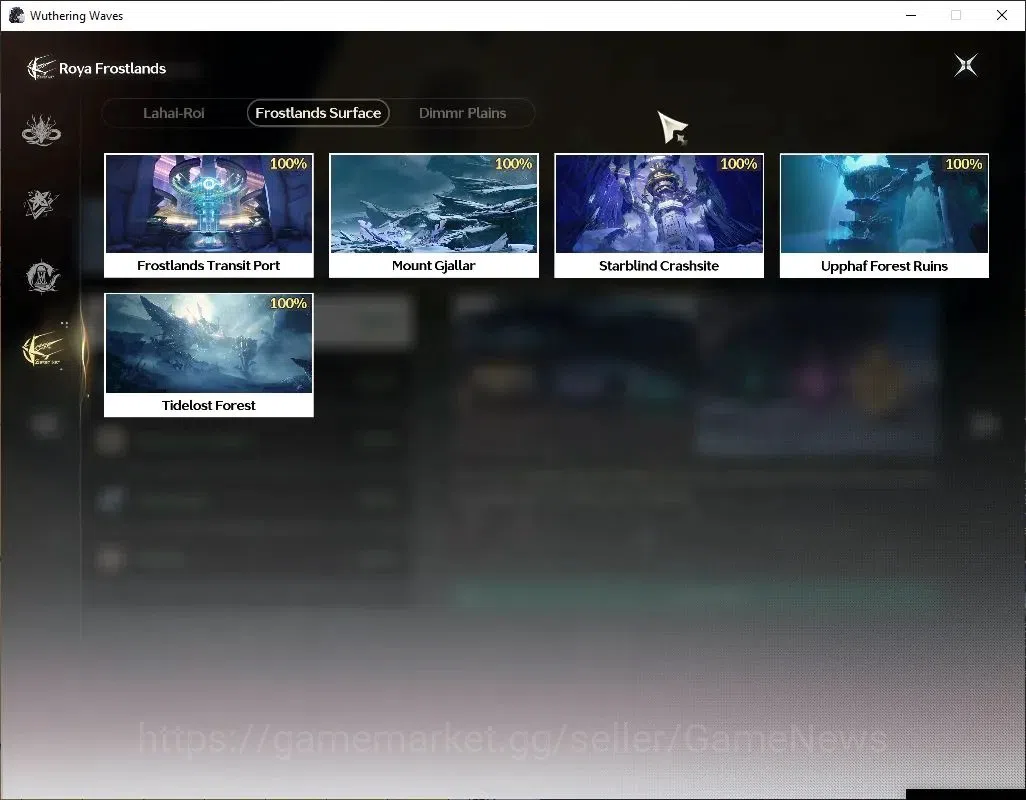This screenshot has width=1026, height=800.
Task: Click the Tidelost Forest label
Action: tap(209, 405)
